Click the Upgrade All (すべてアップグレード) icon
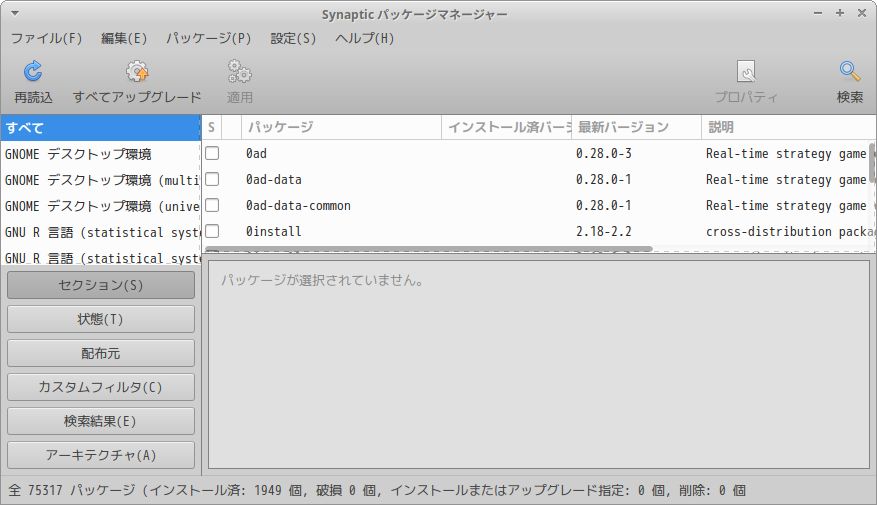 (137, 72)
